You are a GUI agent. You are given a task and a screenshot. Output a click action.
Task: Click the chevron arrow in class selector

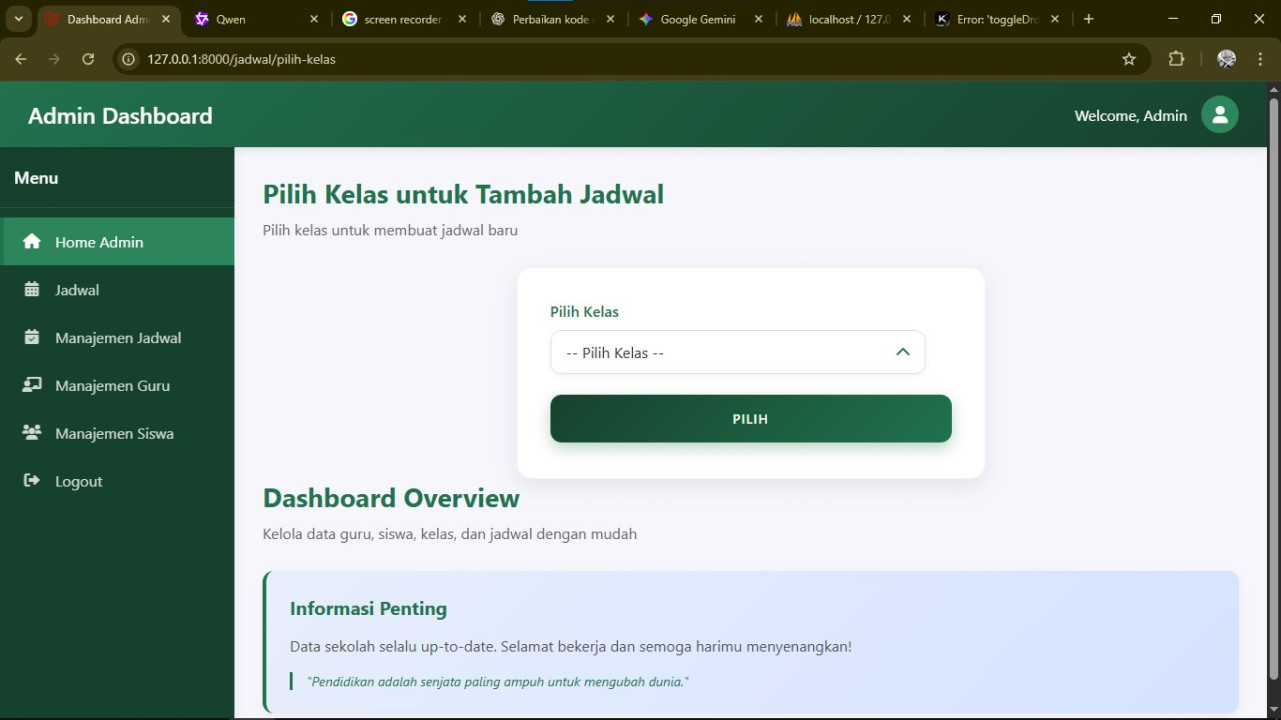tap(902, 352)
